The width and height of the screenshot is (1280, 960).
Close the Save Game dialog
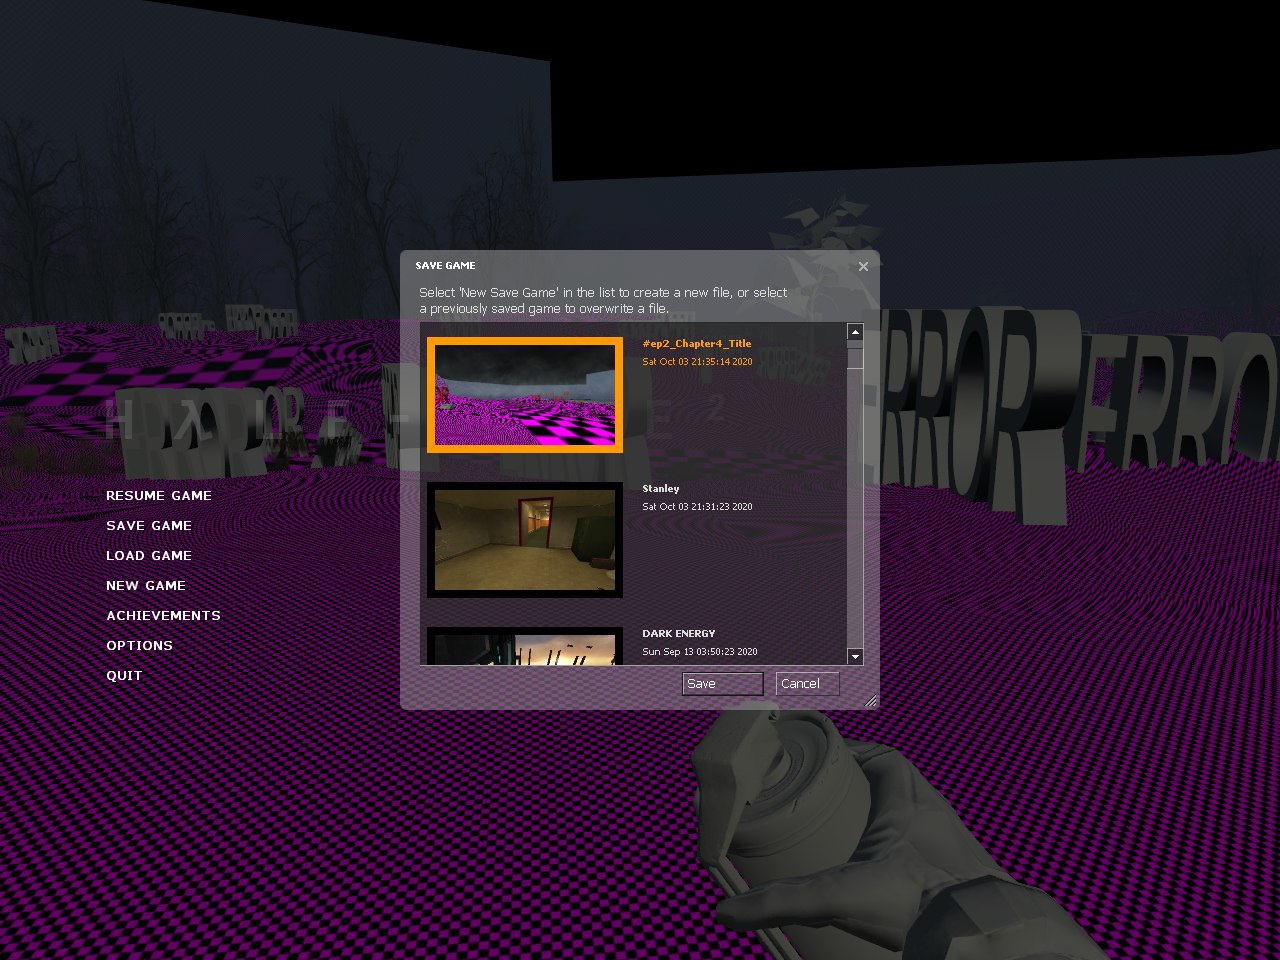coord(863,266)
